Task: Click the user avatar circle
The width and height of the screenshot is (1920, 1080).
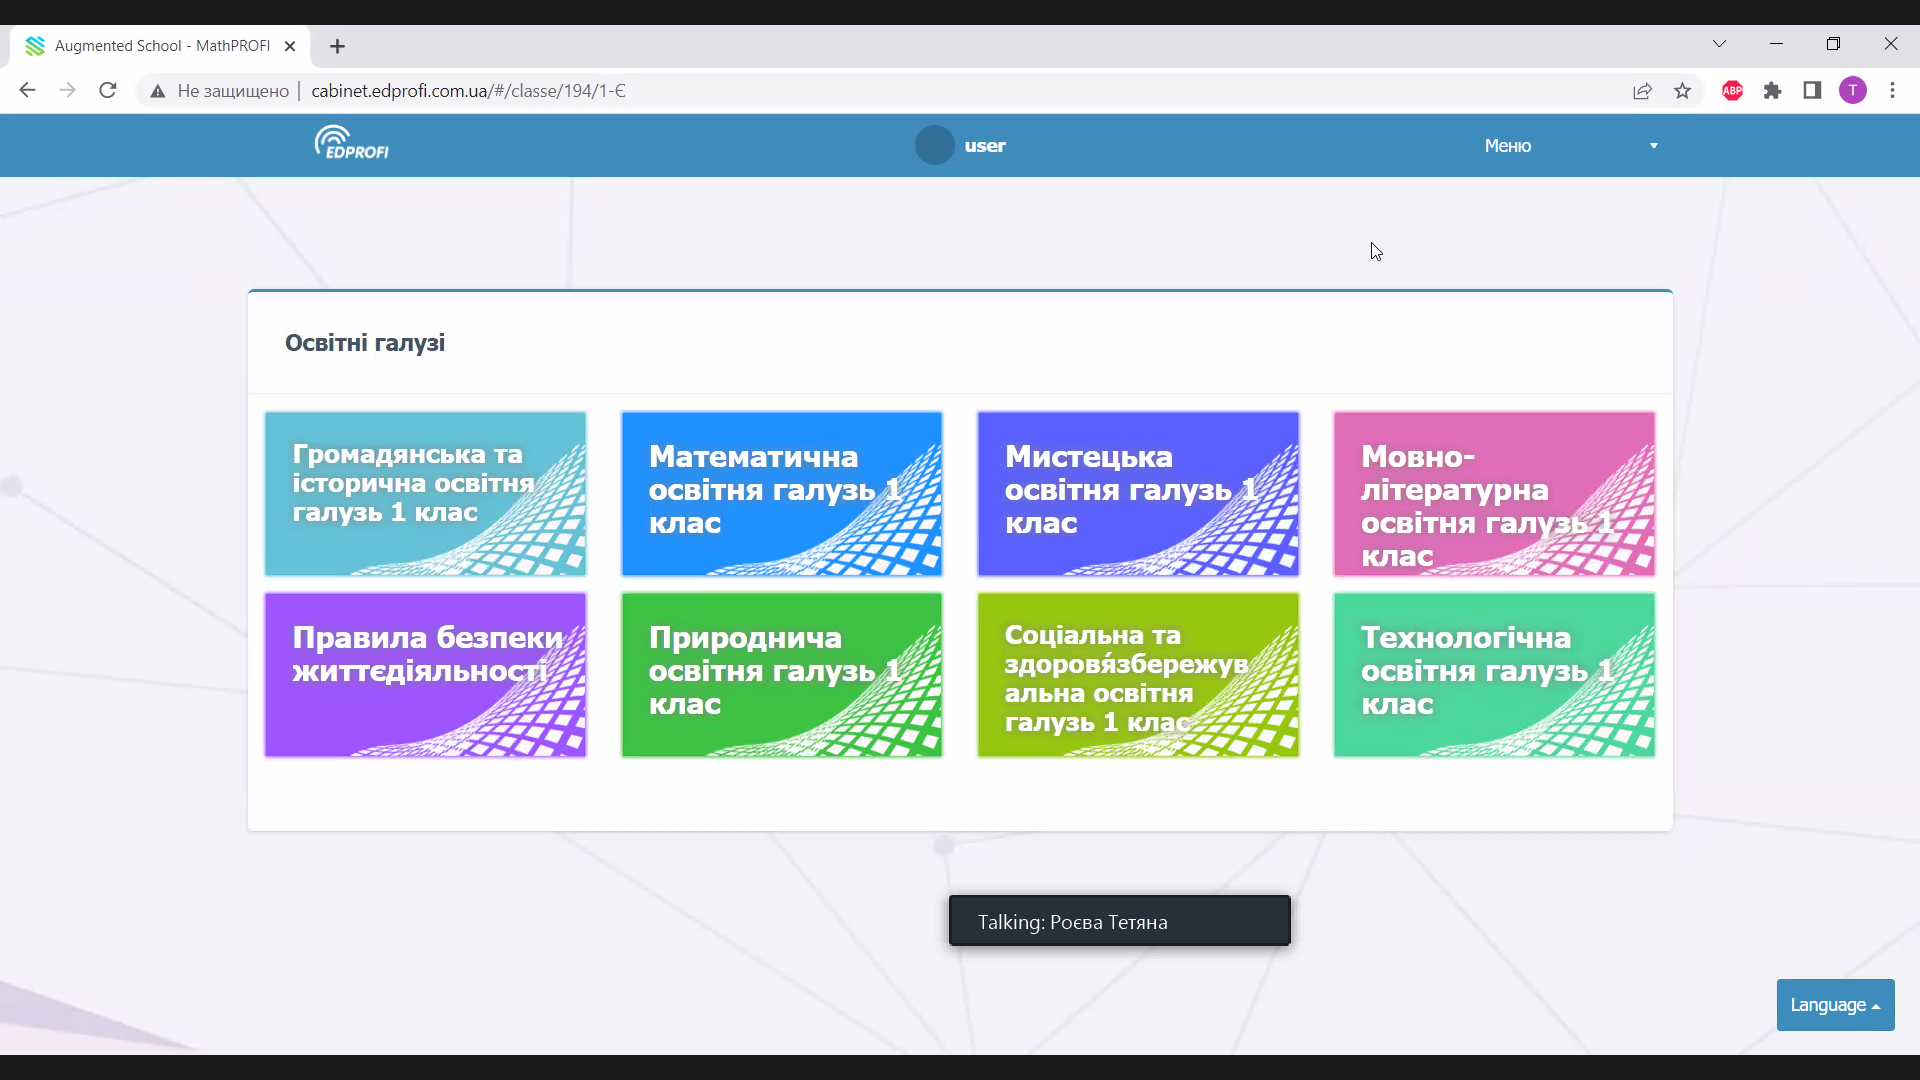Action: [934, 146]
